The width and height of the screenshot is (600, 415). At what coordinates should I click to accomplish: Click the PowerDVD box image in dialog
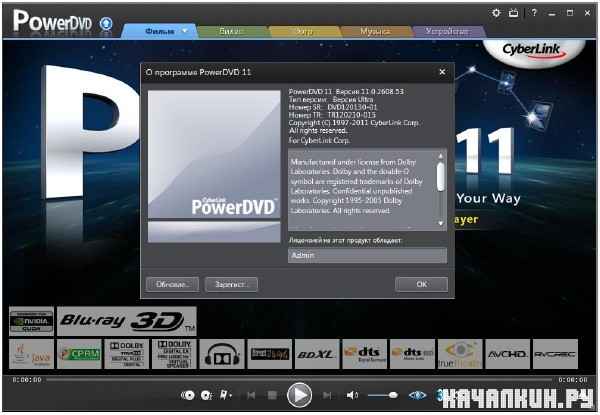click(214, 166)
